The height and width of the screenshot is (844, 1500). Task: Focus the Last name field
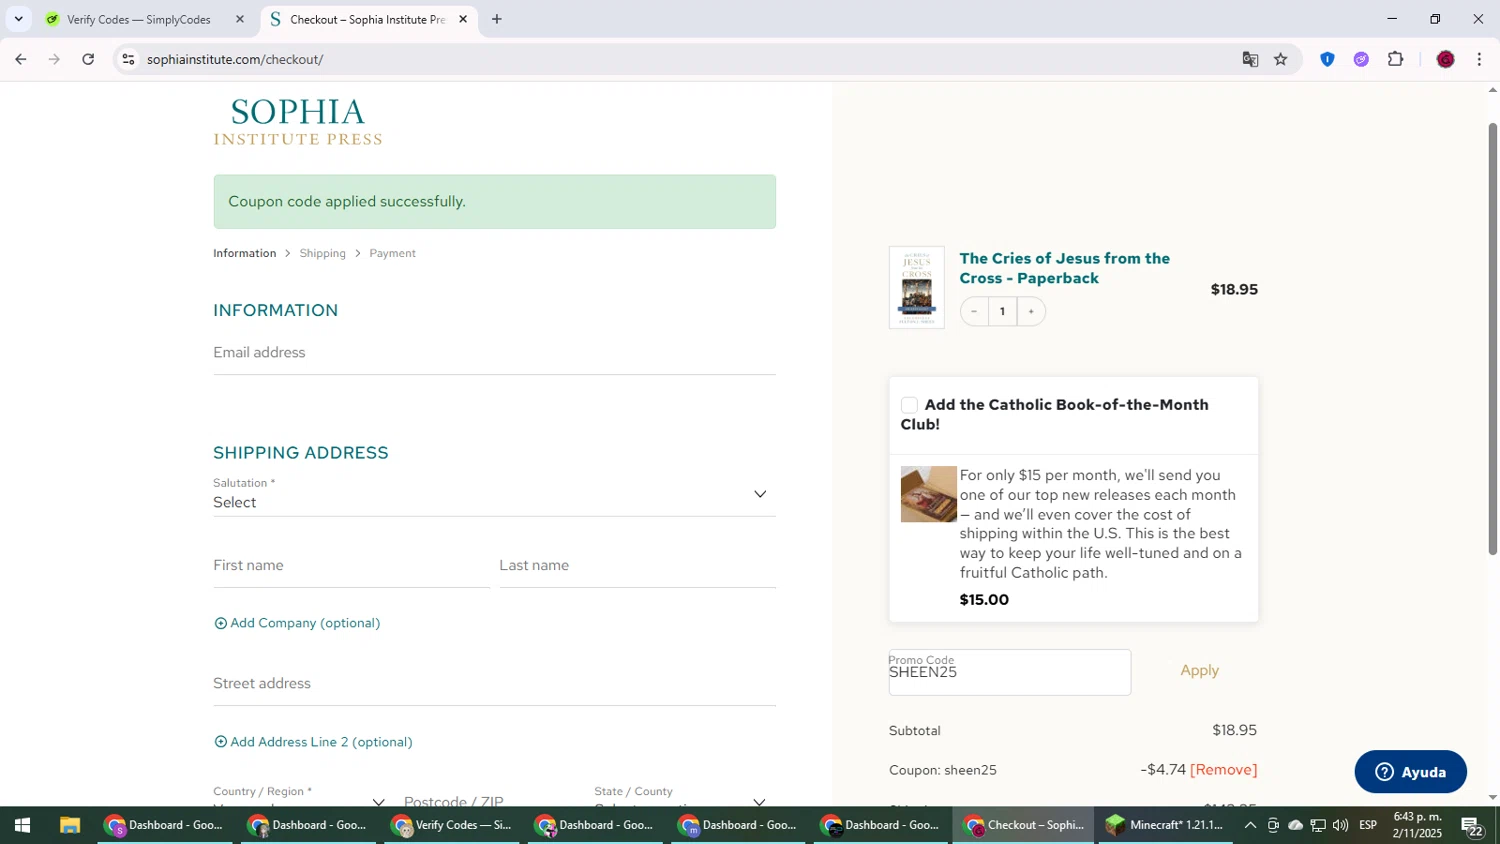coord(637,566)
